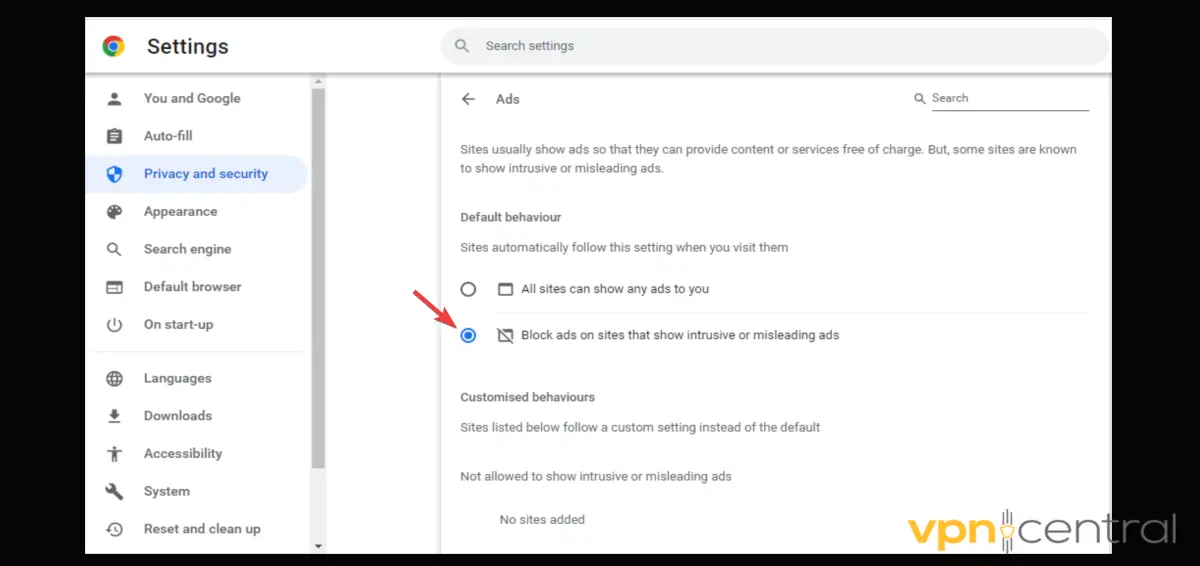Click the Chrome logo icon
The height and width of the screenshot is (566, 1200).
coord(113,46)
